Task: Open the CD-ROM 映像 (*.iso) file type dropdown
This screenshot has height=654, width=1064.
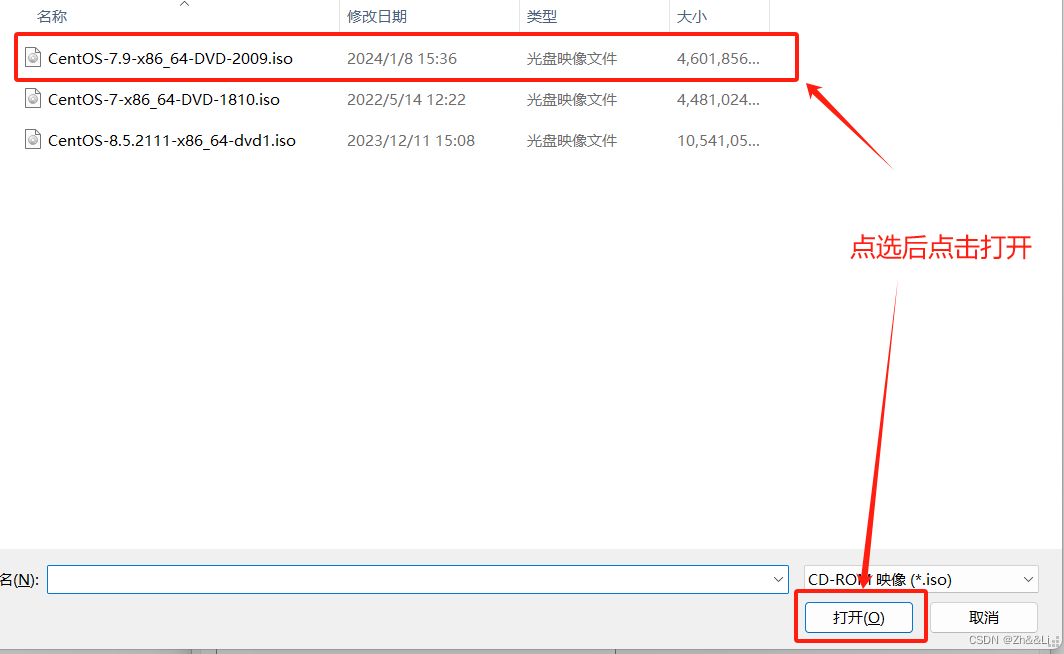Action: [x=921, y=579]
